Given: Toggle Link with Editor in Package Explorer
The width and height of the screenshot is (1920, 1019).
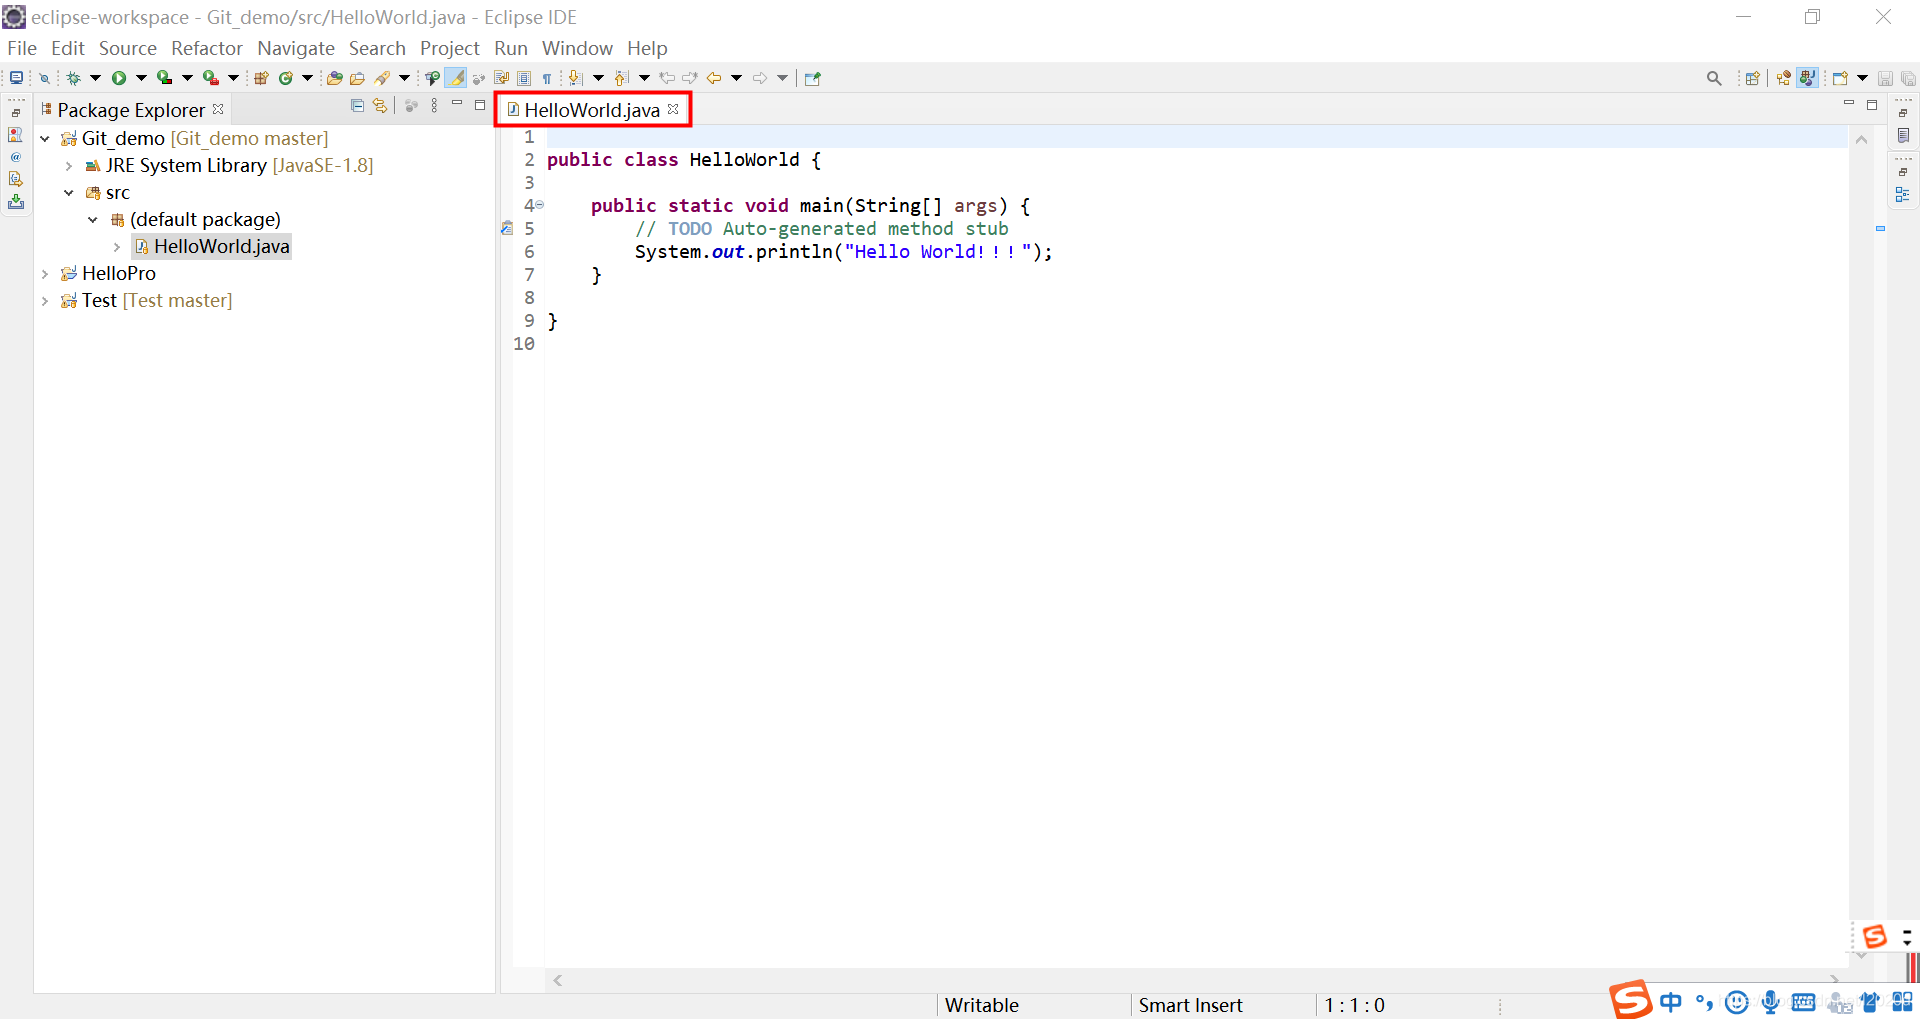Looking at the screenshot, I should pyautogui.click(x=380, y=105).
